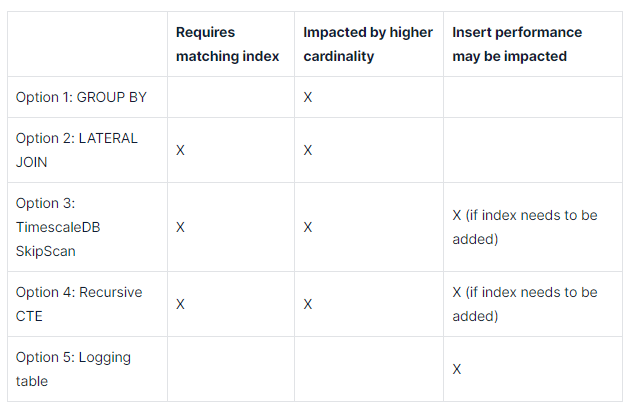Click Recursive CTE's higher cardinality X mark
This screenshot has height=413, width=638.
click(x=308, y=304)
